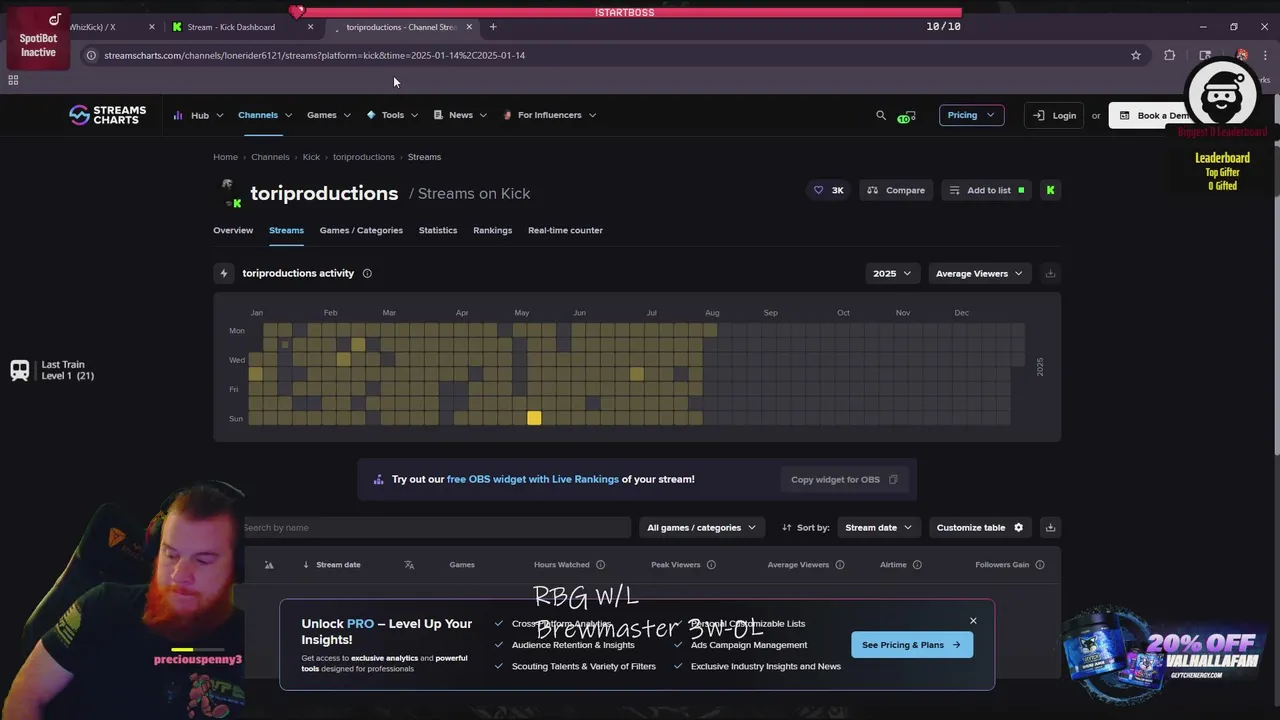Switch to the Overview tab
This screenshot has height=720, width=1280.
point(233,230)
